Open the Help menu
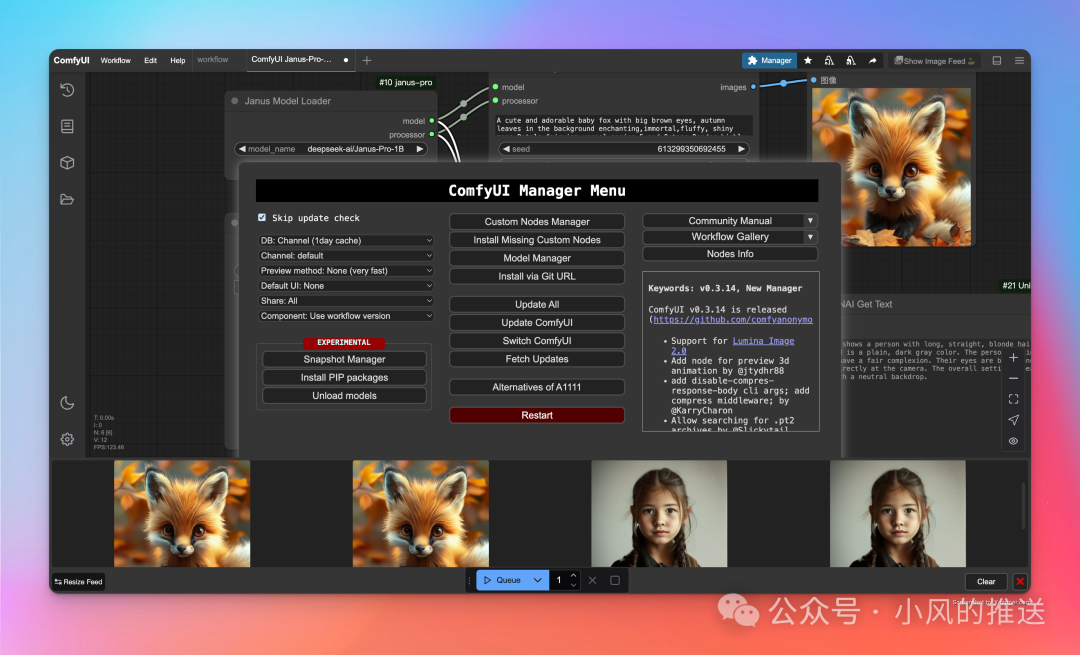1080x655 pixels. pyautogui.click(x=178, y=61)
